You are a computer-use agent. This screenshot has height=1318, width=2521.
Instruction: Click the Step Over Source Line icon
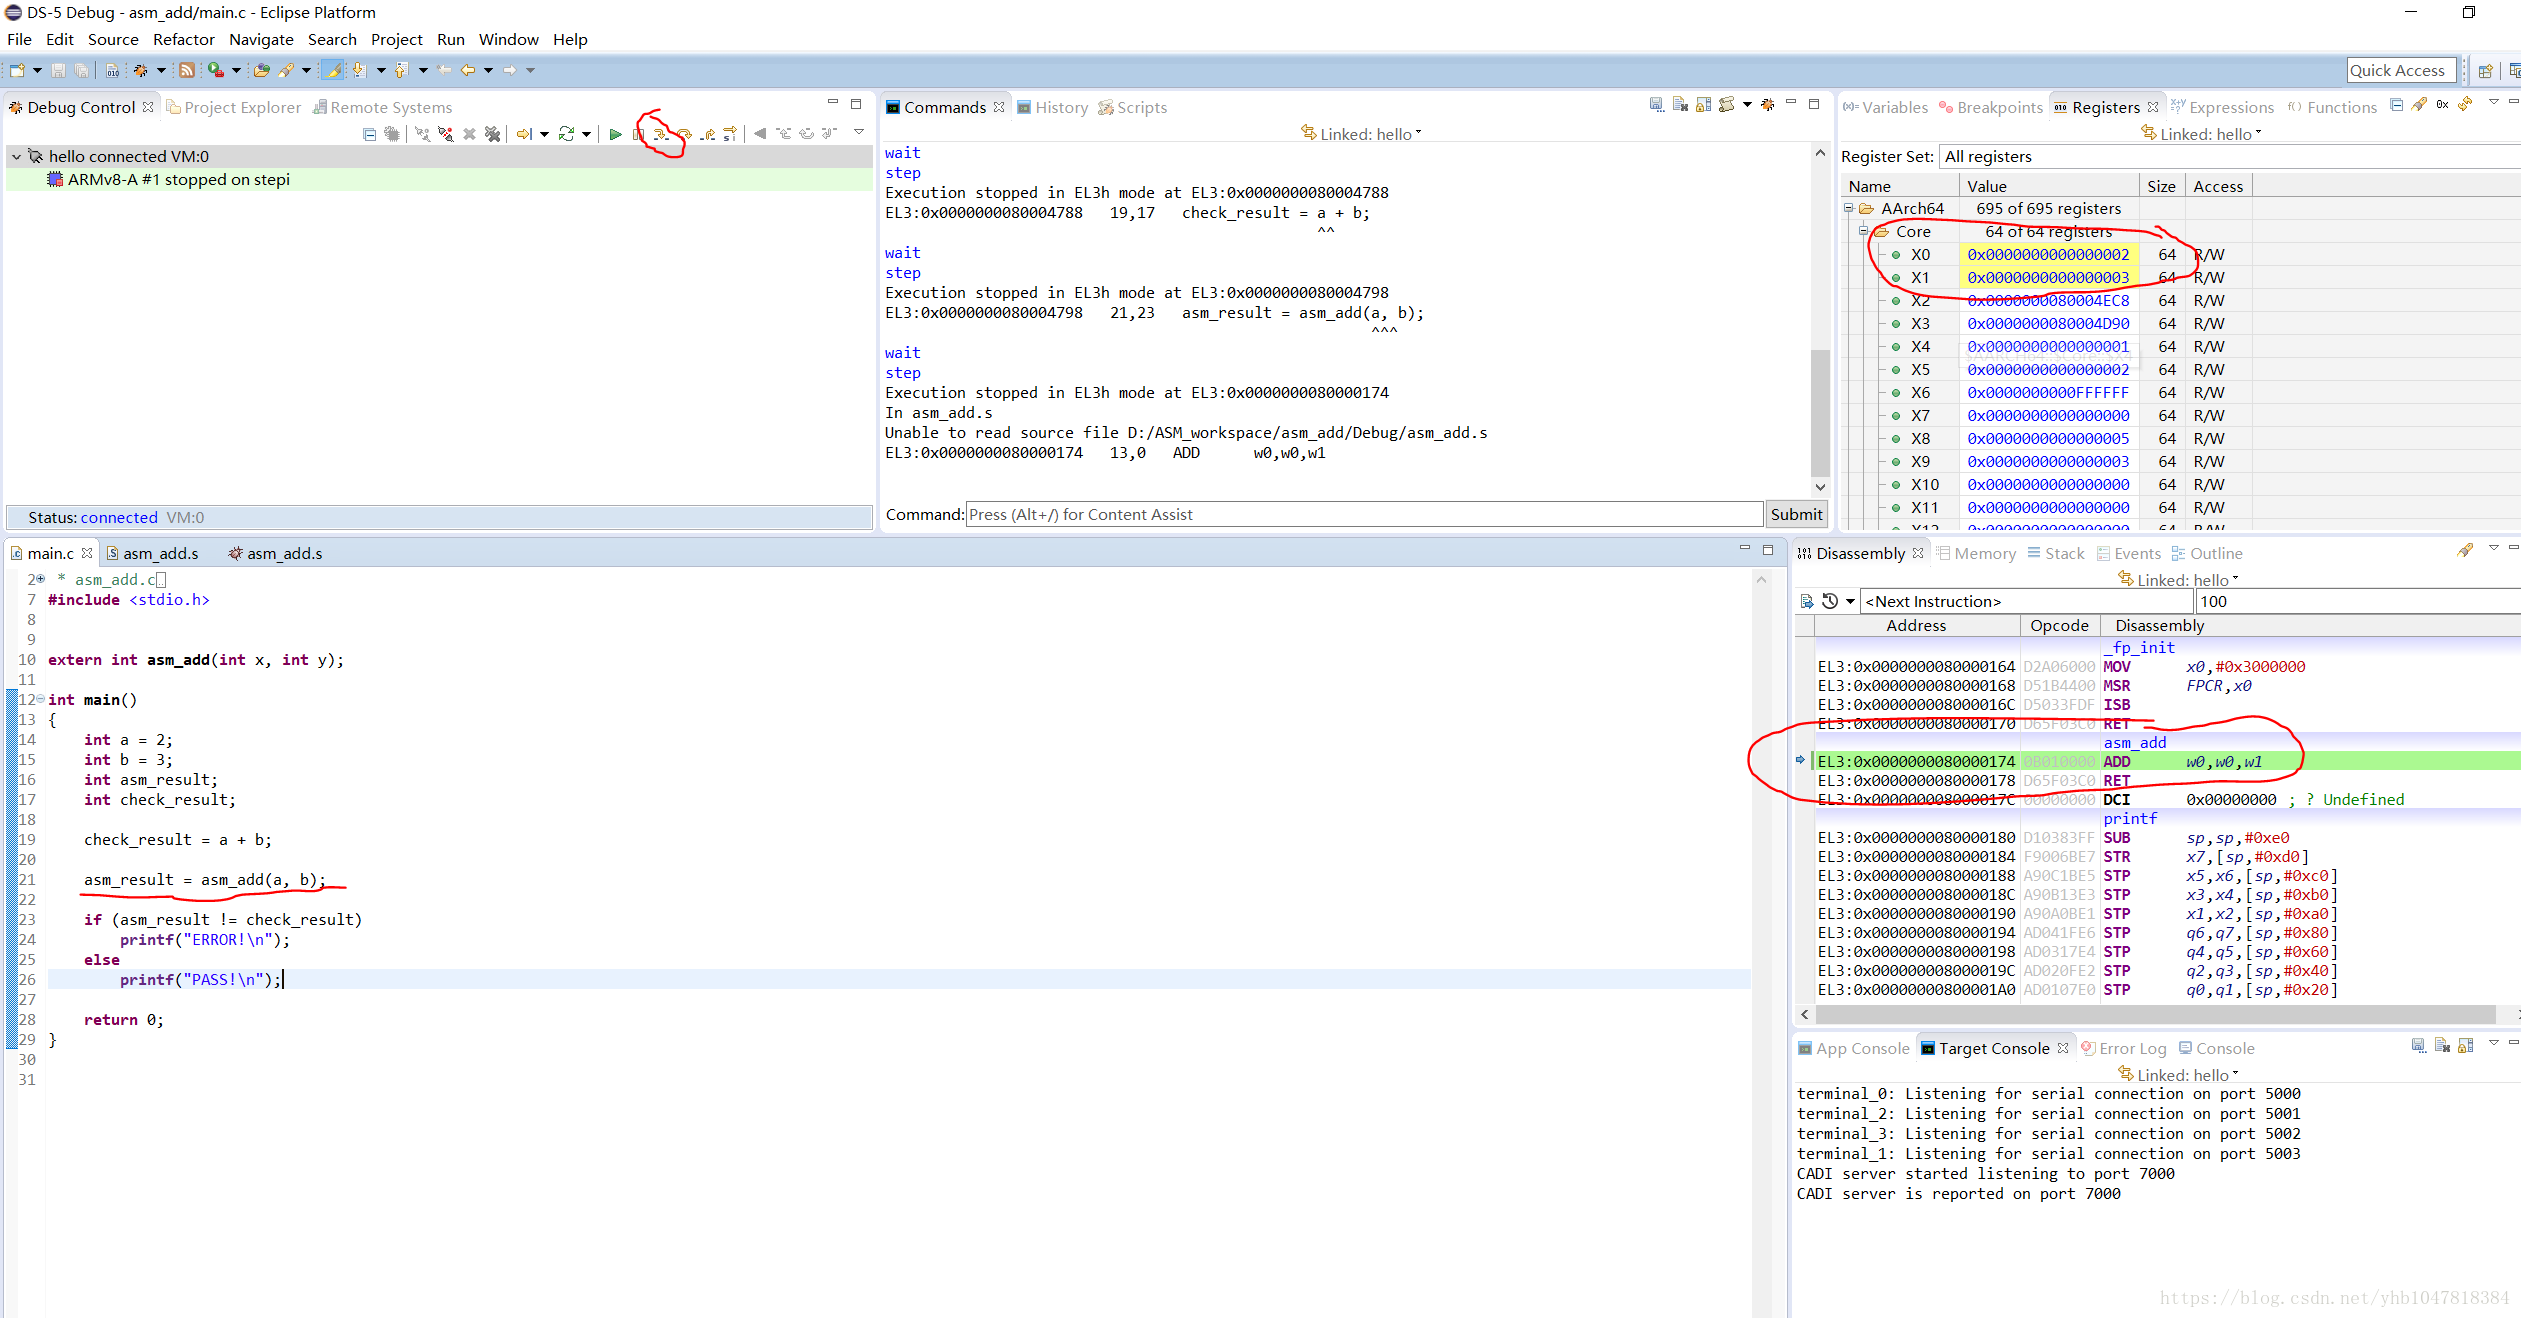tap(684, 134)
